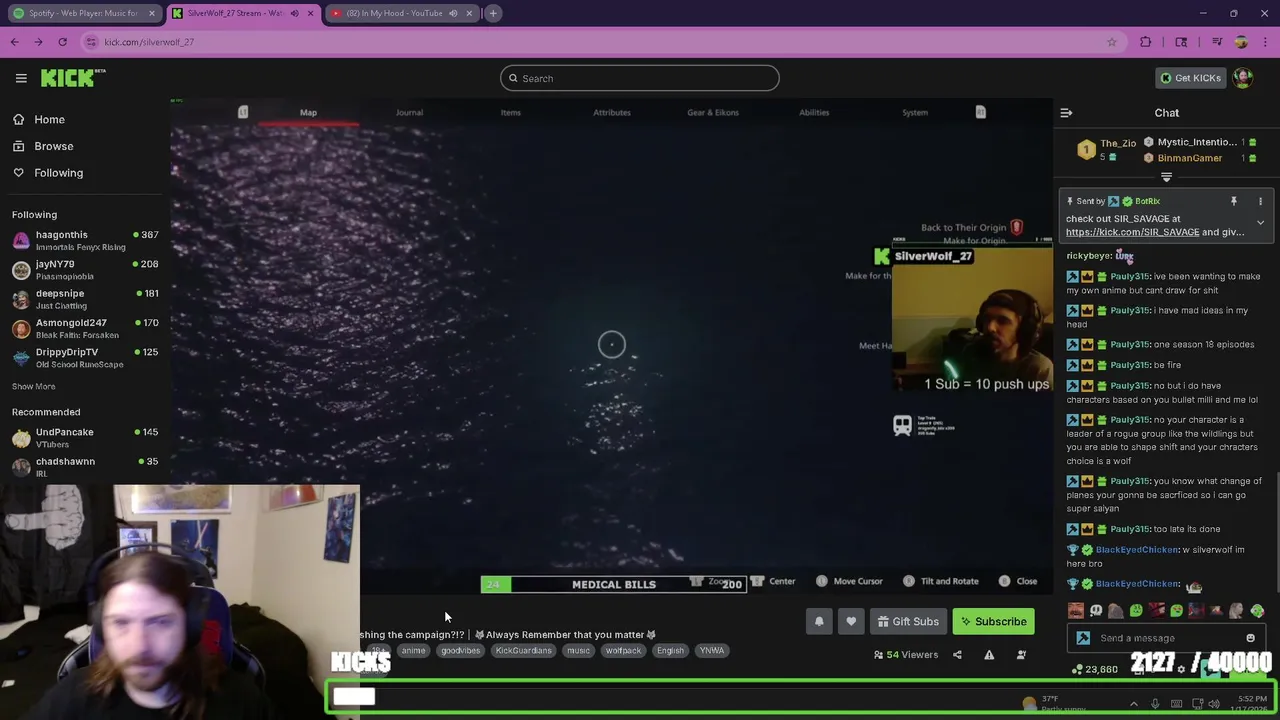The height and width of the screenshot is (720, 1280).
Task: Click the channel points 23,660 balance
Action: tap(1096, 669)
